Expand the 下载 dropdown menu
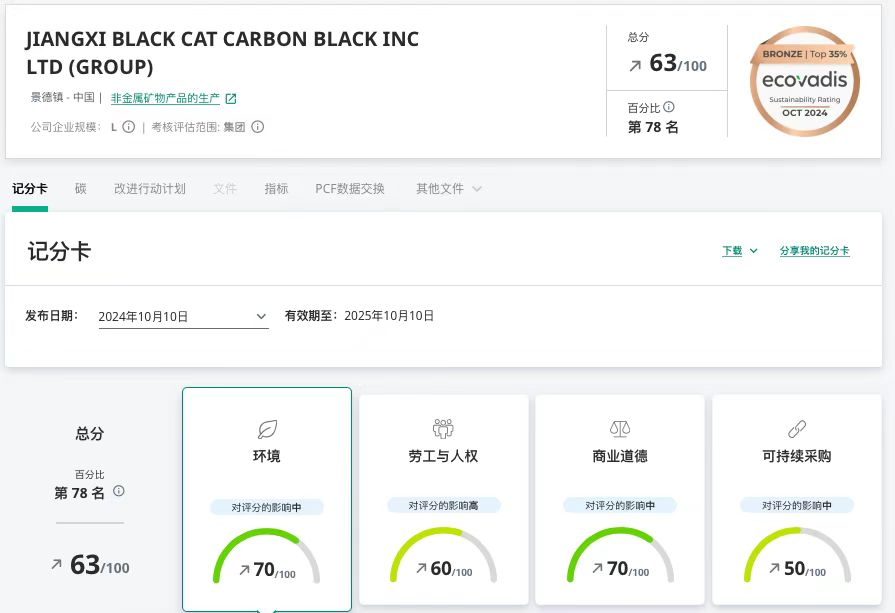Screen dimensions: 895x613 click(739, 251)
